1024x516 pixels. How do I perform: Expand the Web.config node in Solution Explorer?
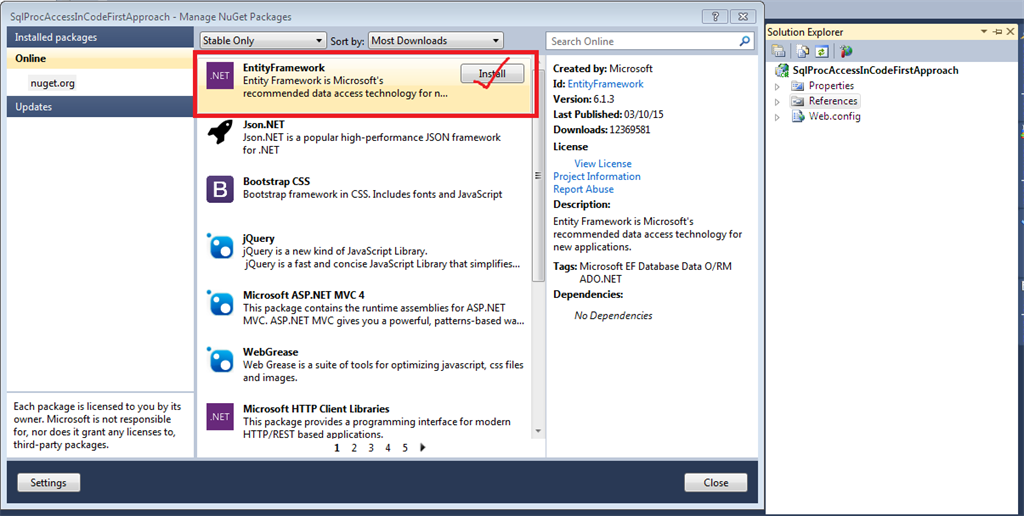point(777,117)
